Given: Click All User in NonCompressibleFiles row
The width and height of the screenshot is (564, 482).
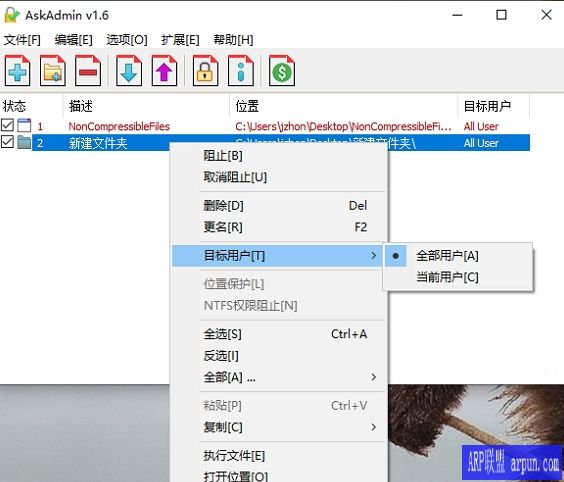Looking at the screenshot, I should [x=481, y=126].
